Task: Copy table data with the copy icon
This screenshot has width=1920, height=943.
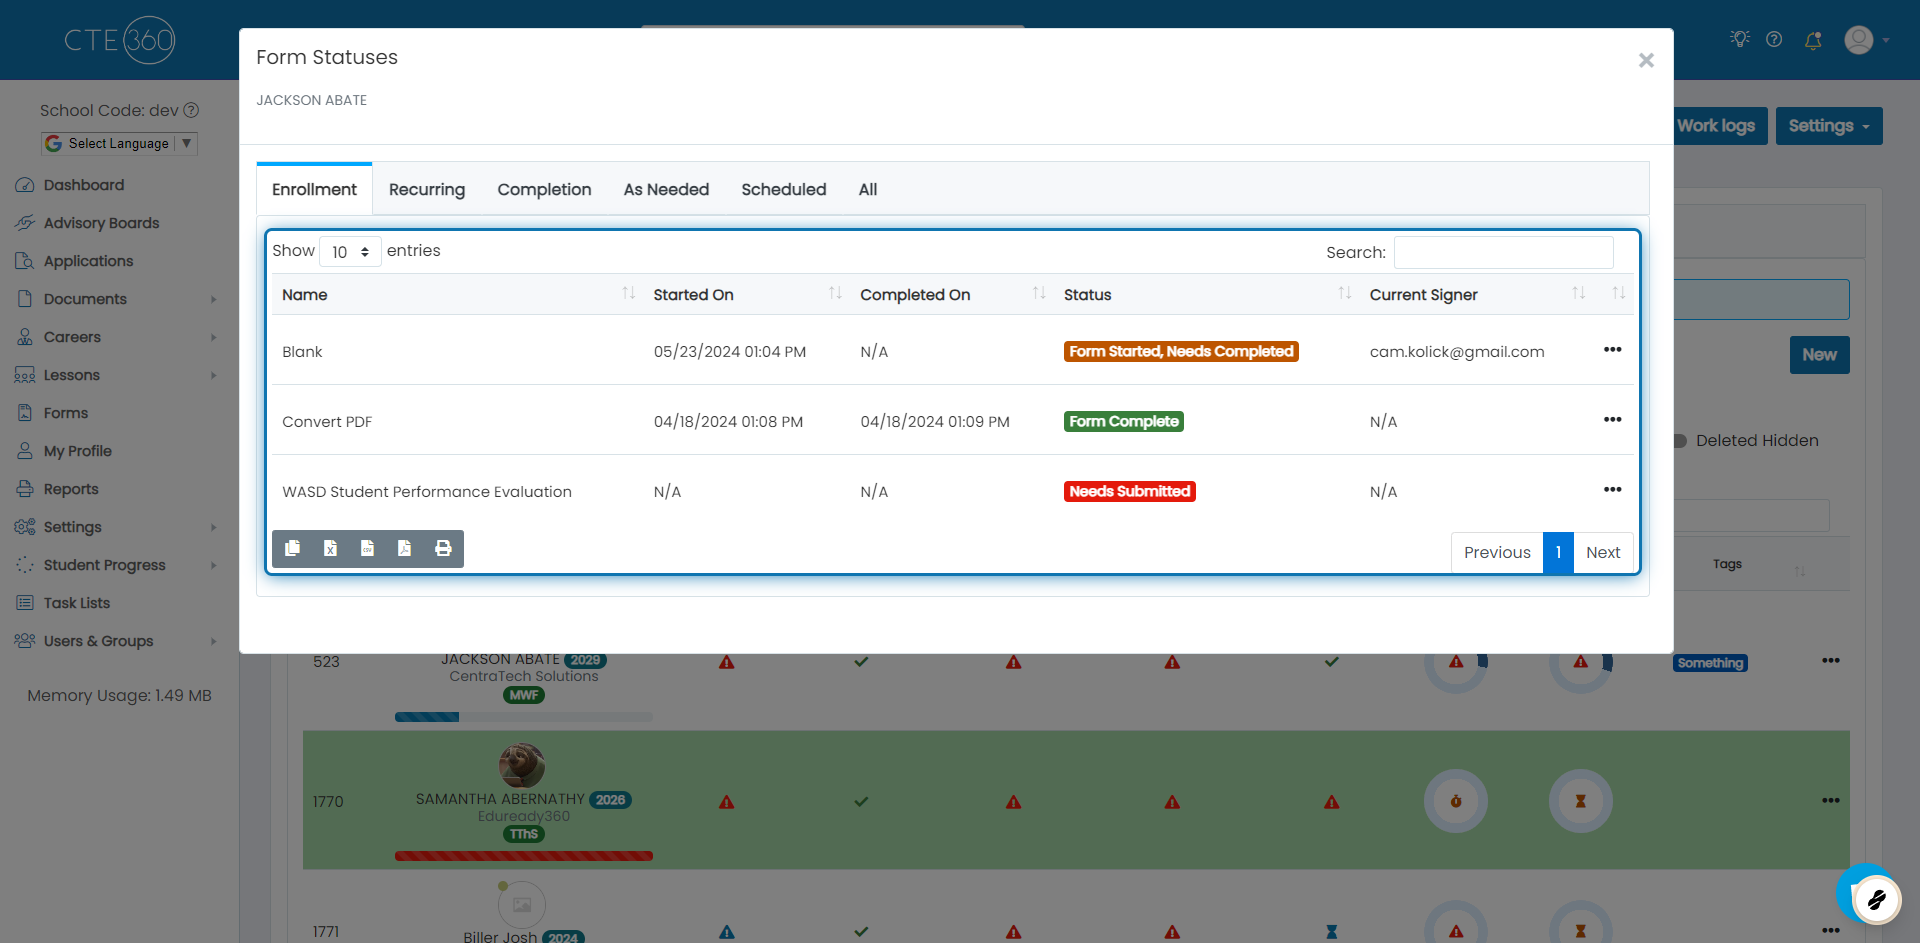Action: coord(293,548)
